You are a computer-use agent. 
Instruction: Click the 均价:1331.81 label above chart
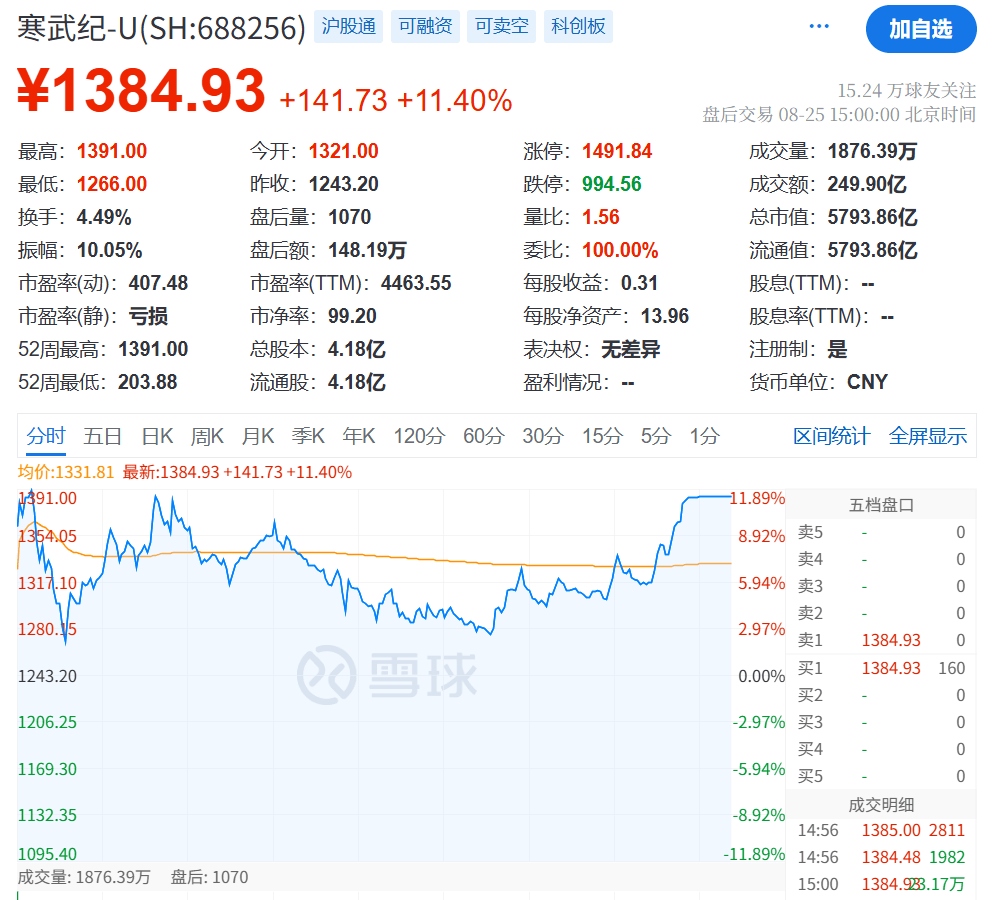click(x=65, y=472)
